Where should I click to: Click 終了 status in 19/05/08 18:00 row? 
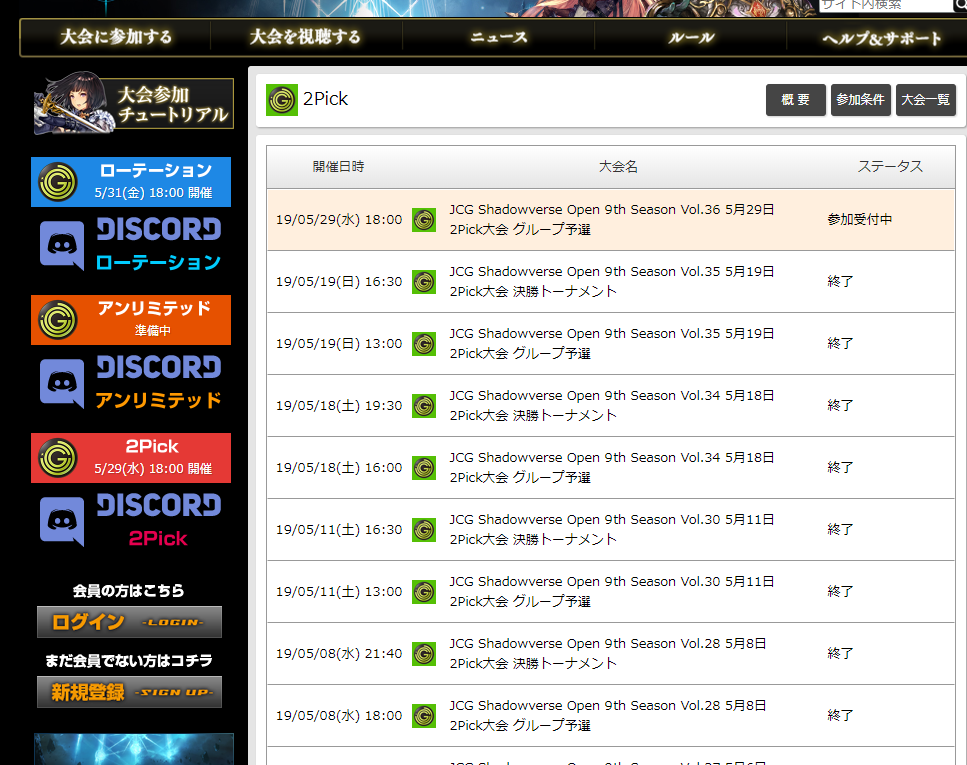click(x=840, y=716)
